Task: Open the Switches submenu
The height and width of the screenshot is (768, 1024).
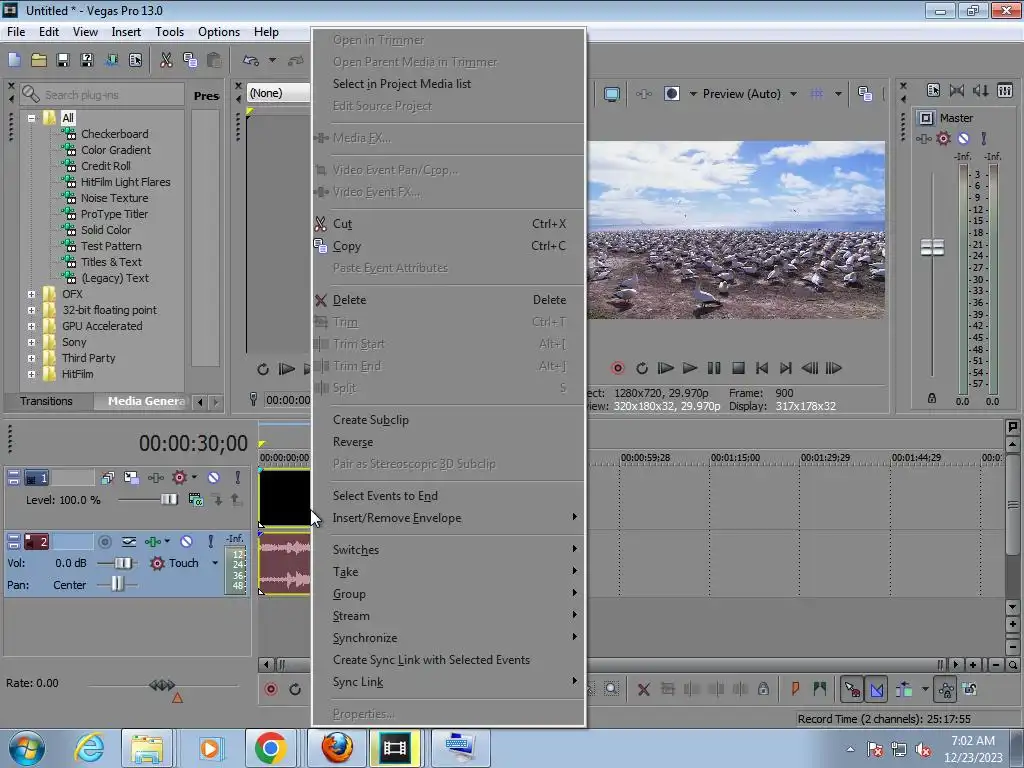Action: point(449,550)
